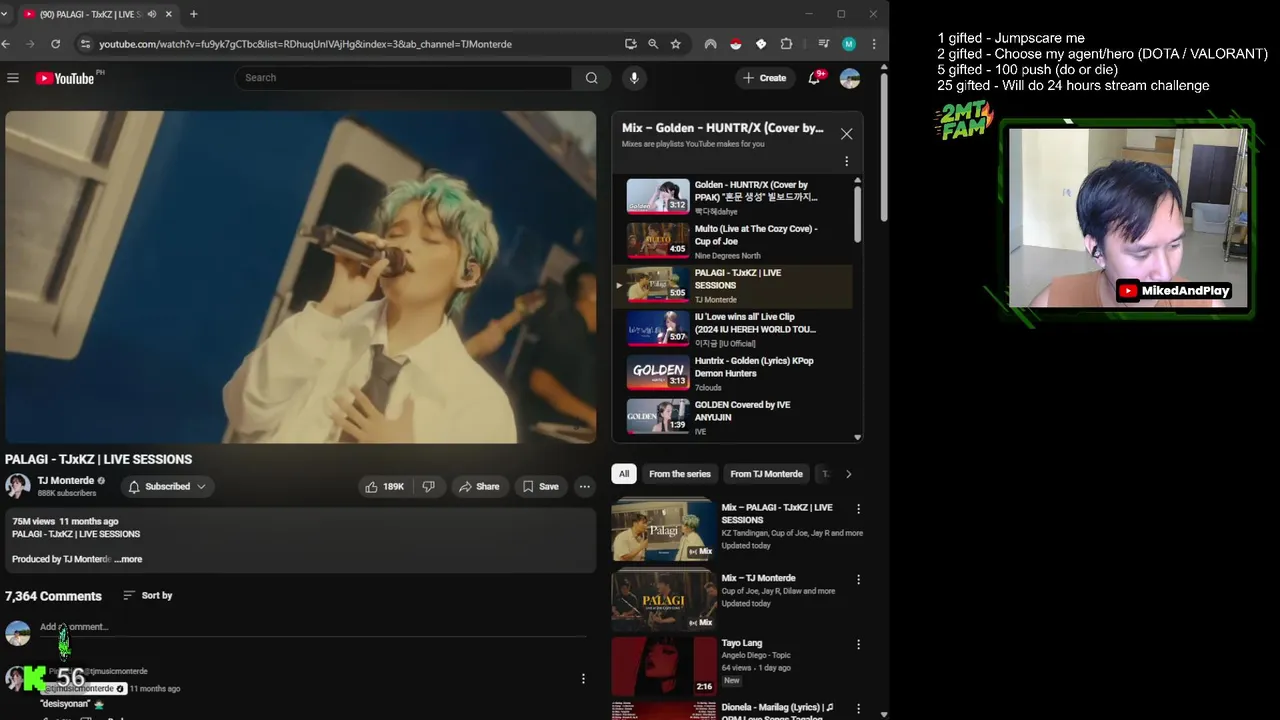Dislike the video
The height and width of the screenshot is (720, 1280).
pyautogui.click(x=428, y=487)
